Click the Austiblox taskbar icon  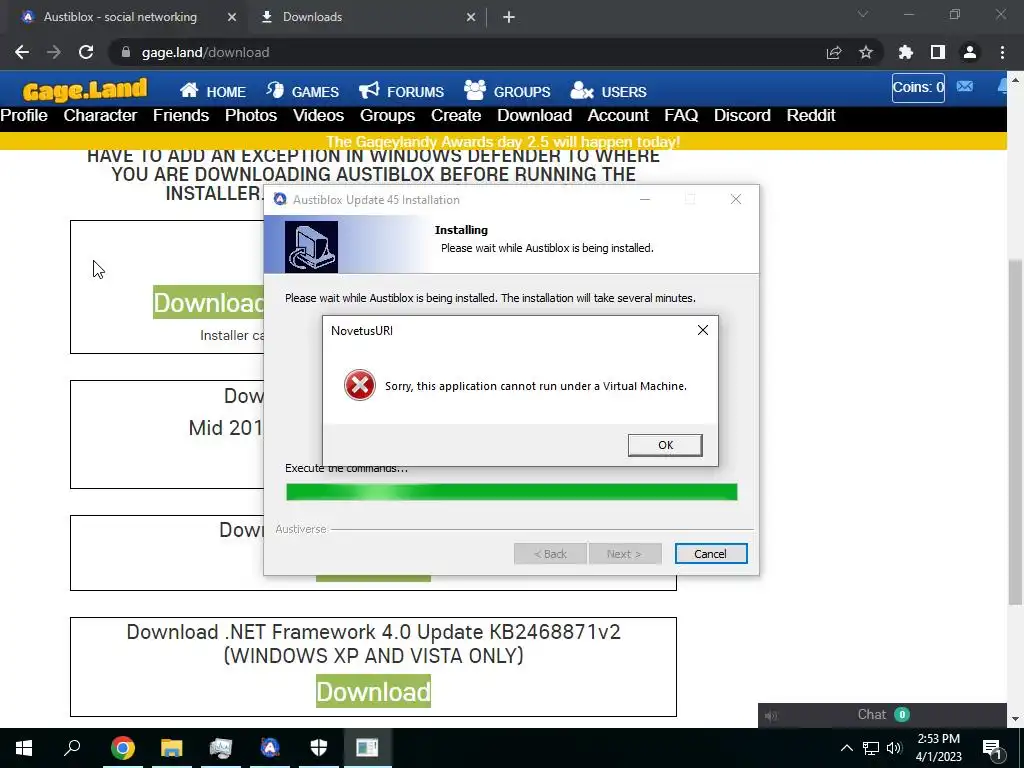[270, 748]
